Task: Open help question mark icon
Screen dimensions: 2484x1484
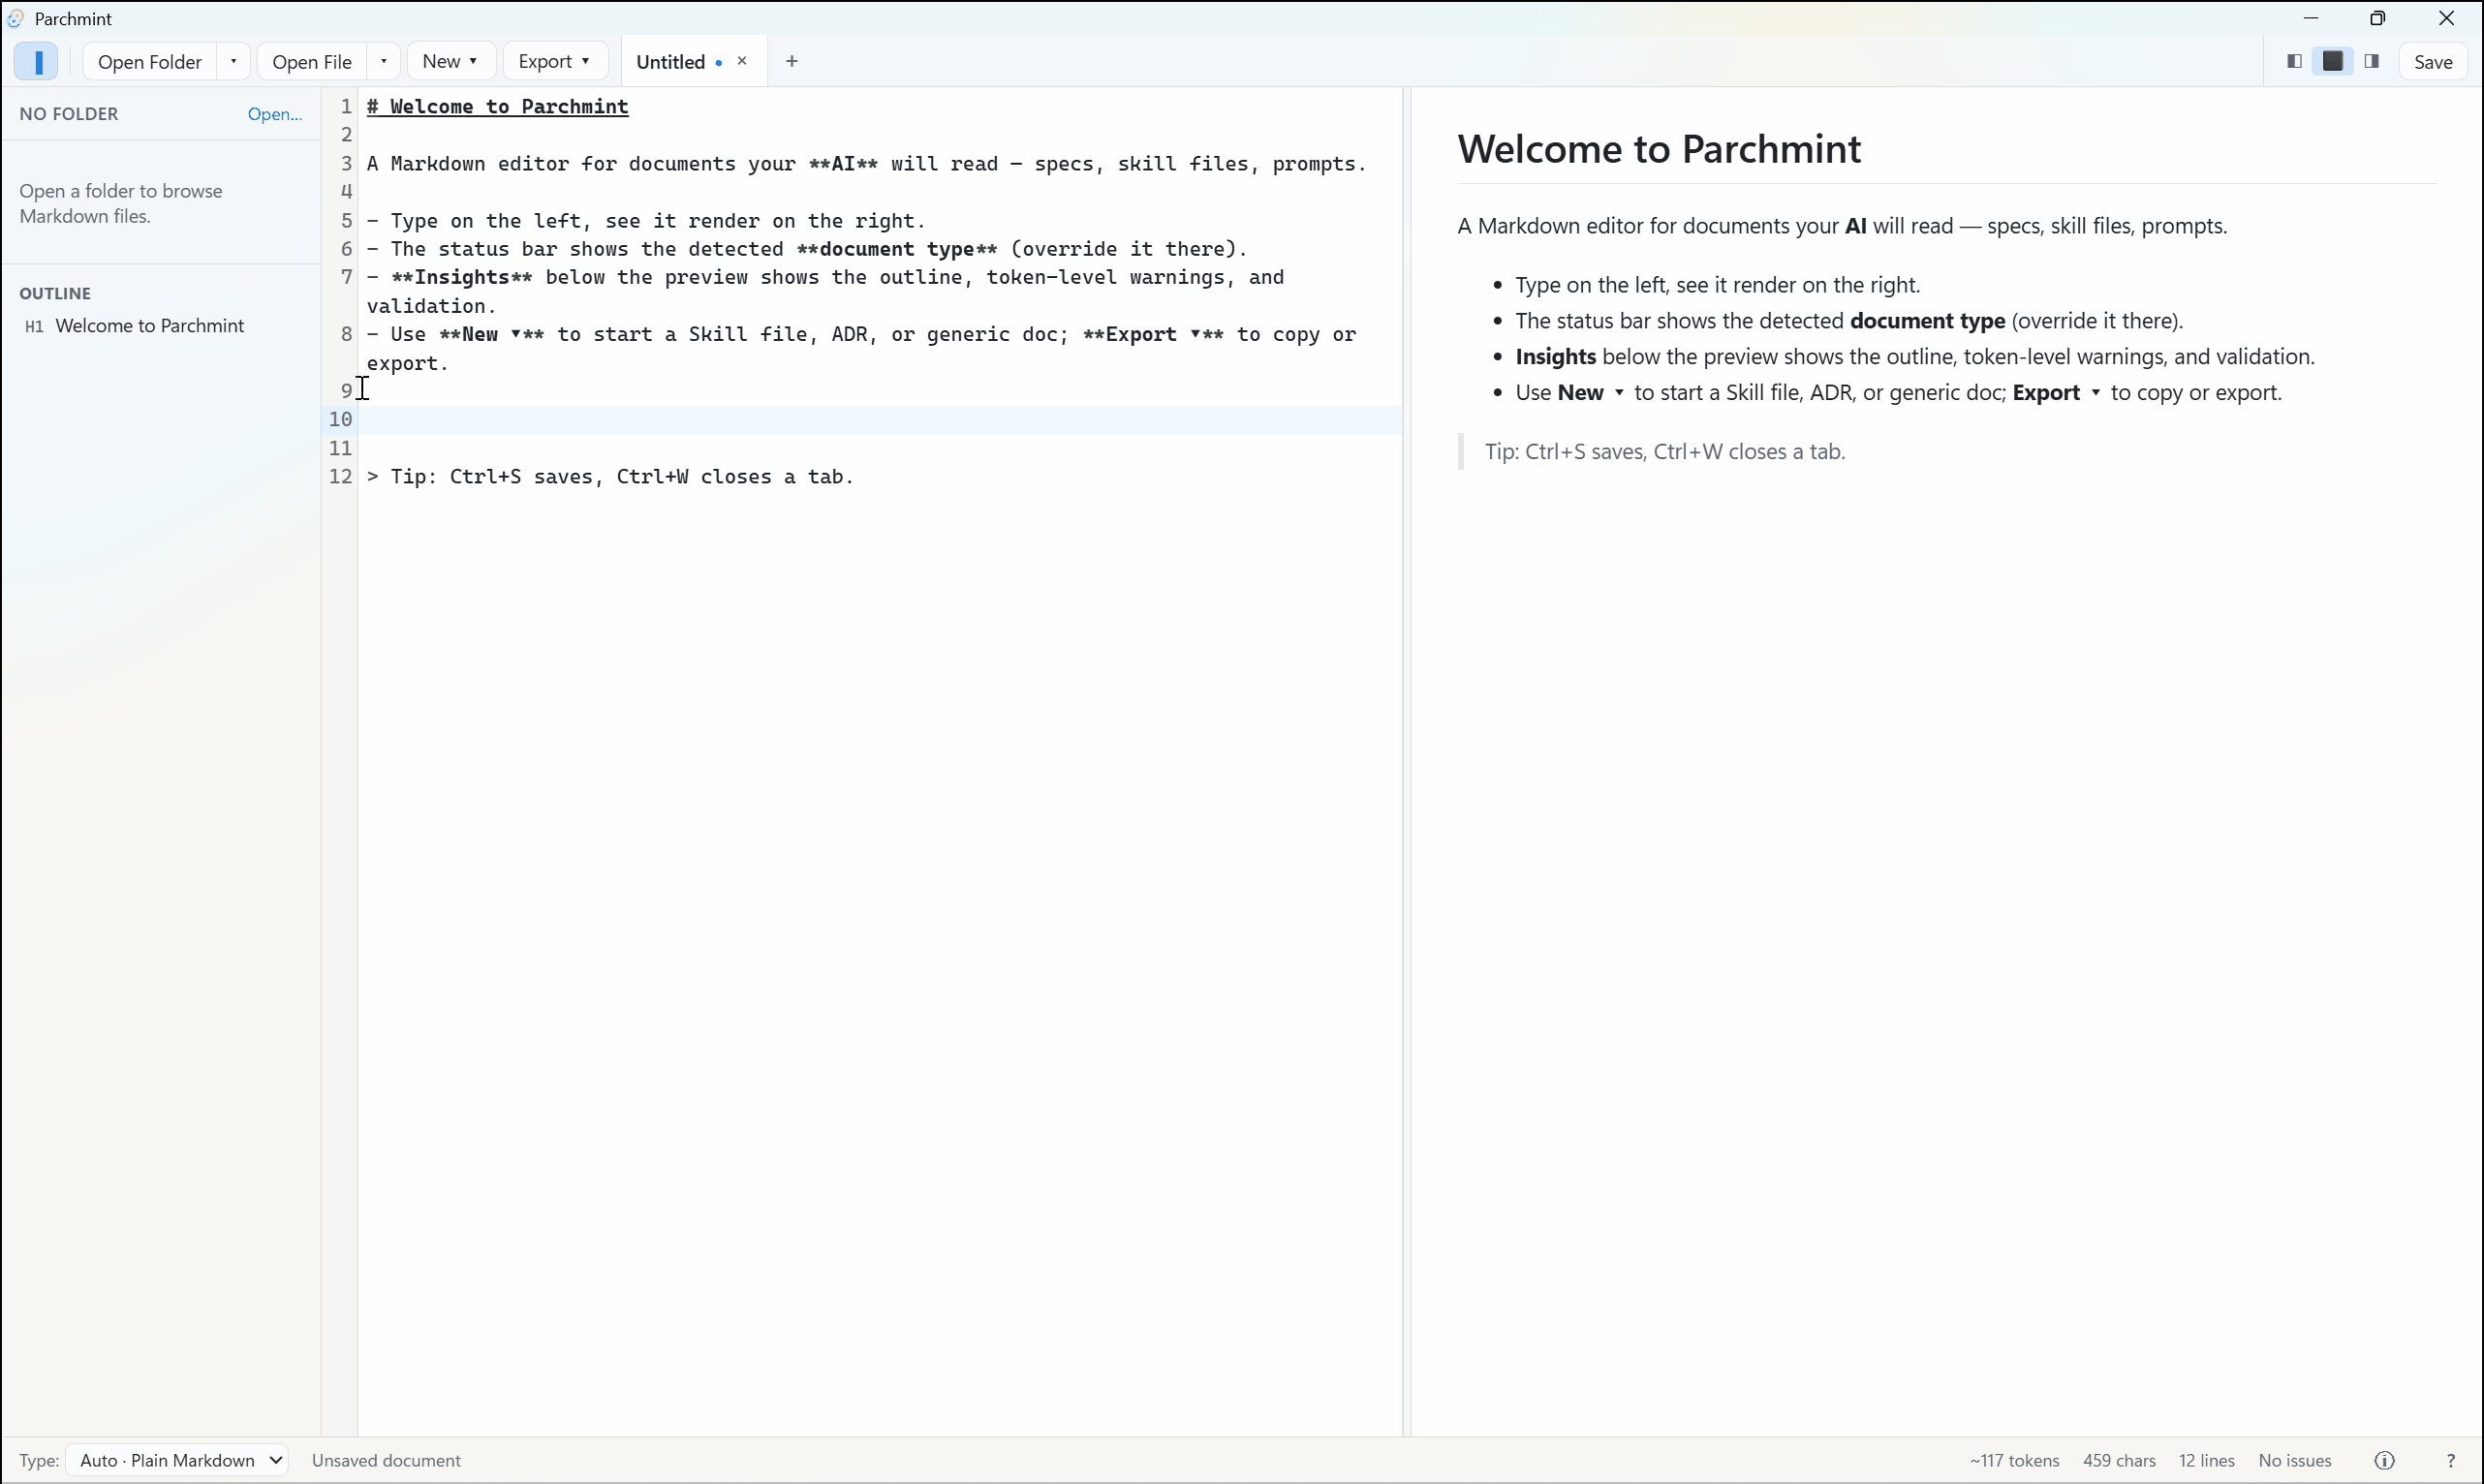Action: tap(2451, 1461)
